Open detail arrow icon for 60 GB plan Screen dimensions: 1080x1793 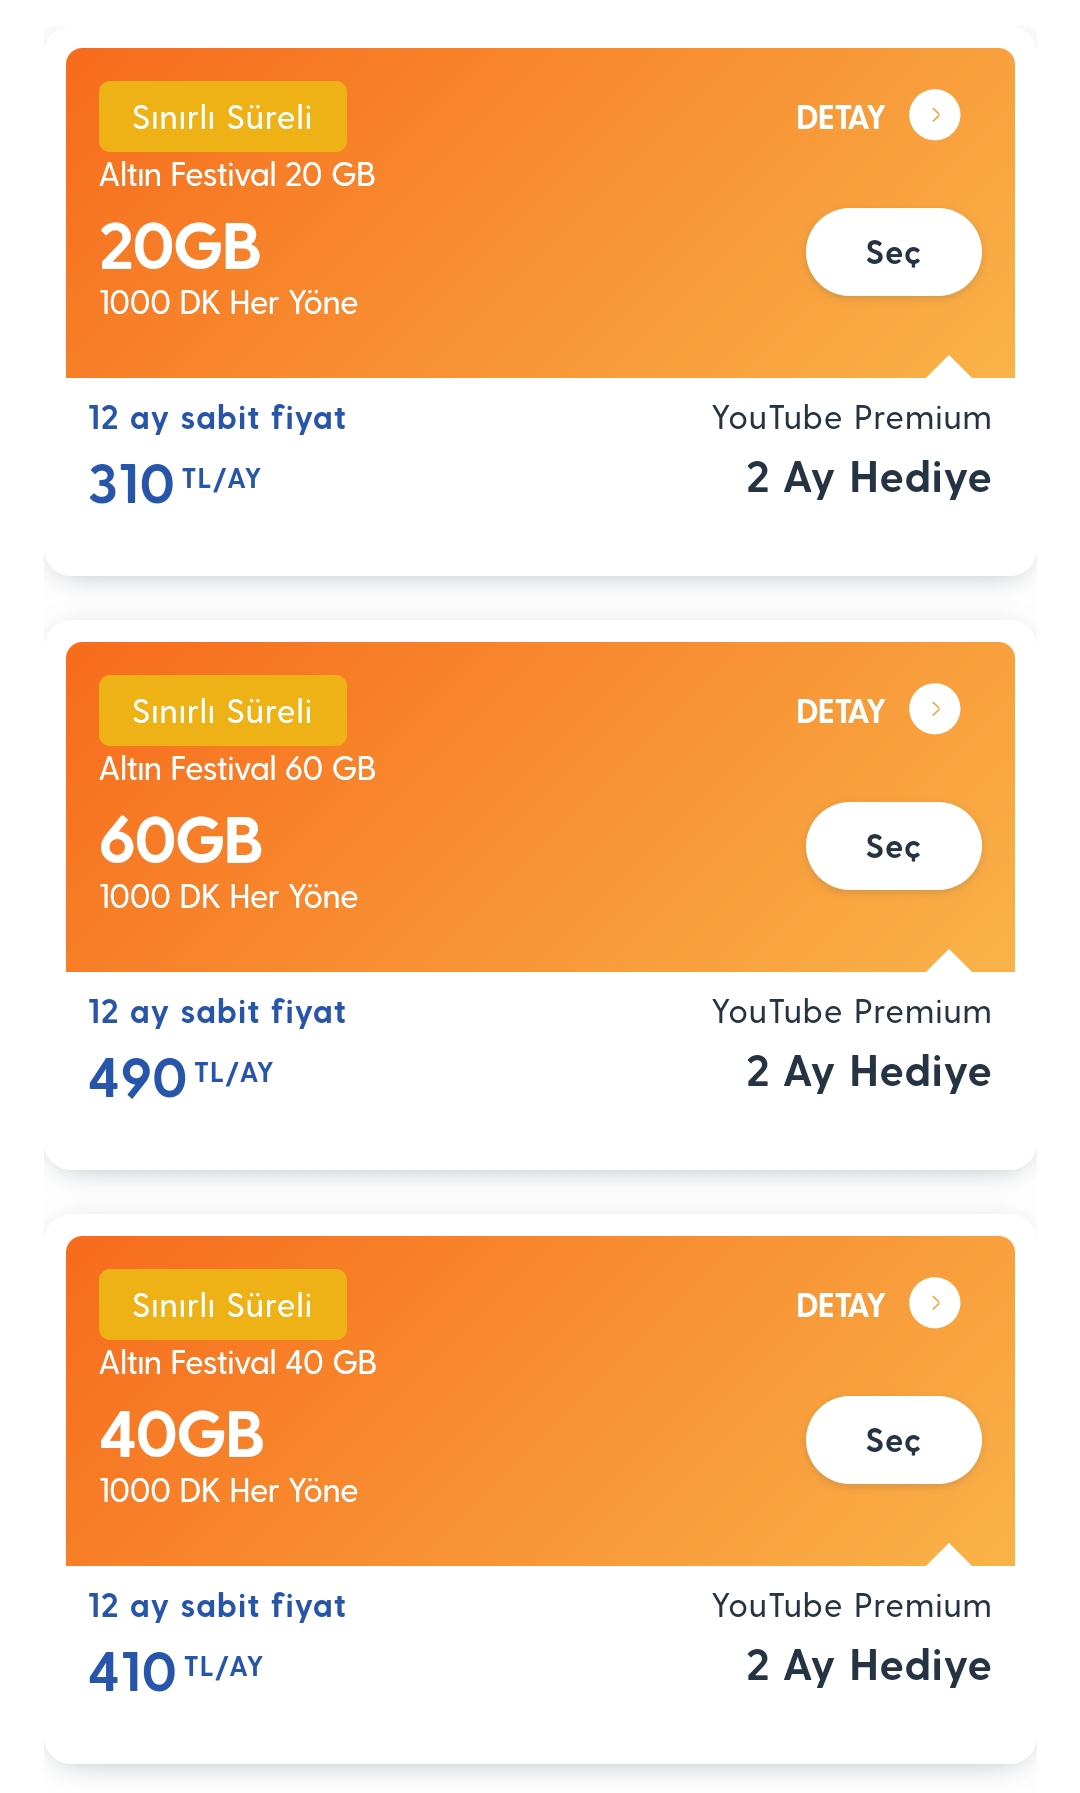(934, 709)
